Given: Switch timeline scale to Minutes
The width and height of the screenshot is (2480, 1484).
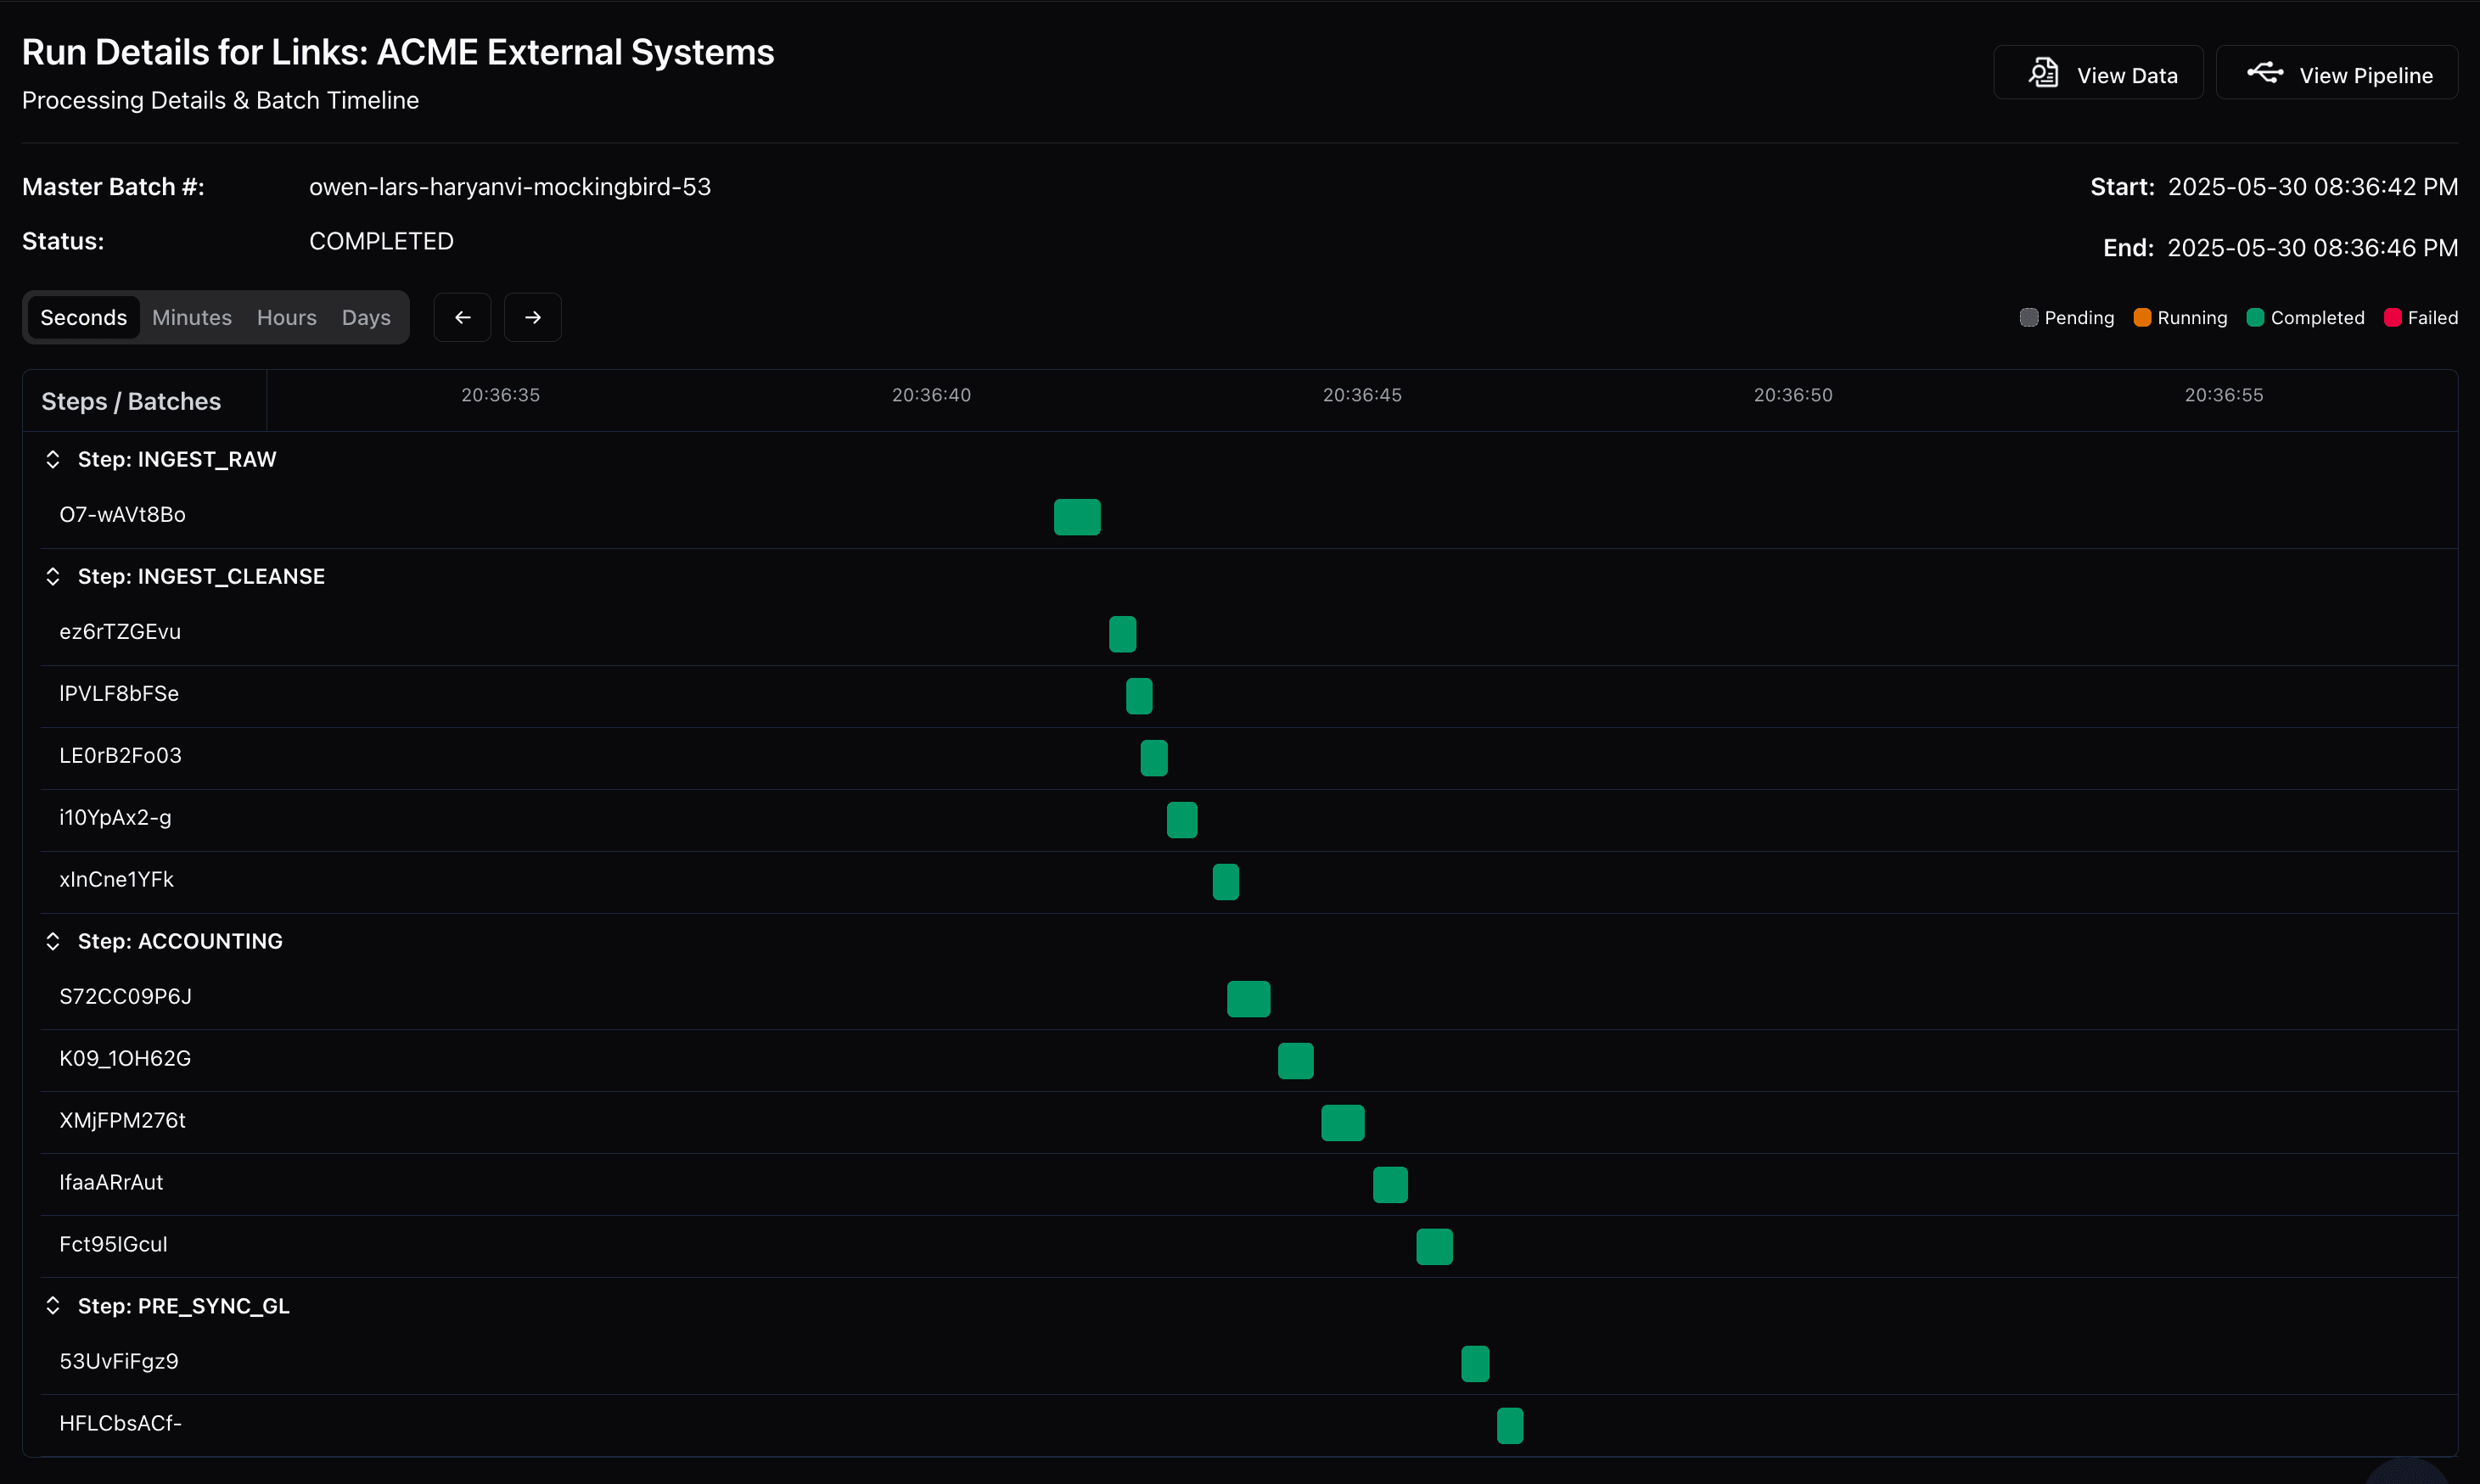Looking at the screenshot, I should pos(192,317).
